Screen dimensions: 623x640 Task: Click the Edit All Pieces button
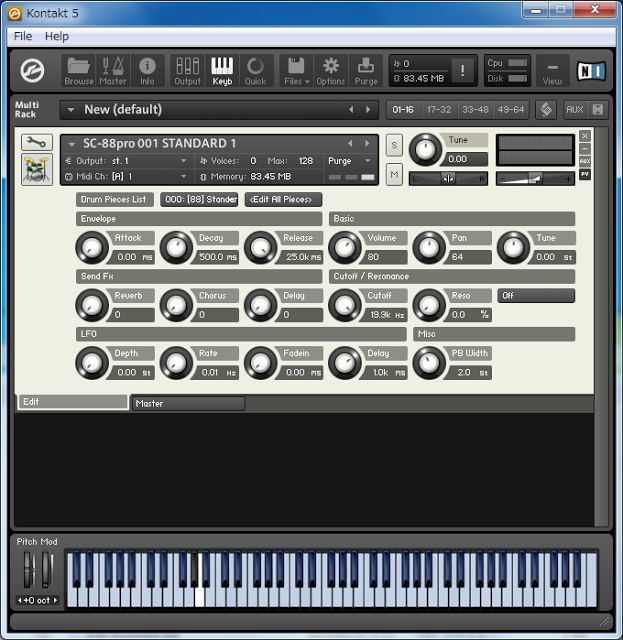(283, 200)
